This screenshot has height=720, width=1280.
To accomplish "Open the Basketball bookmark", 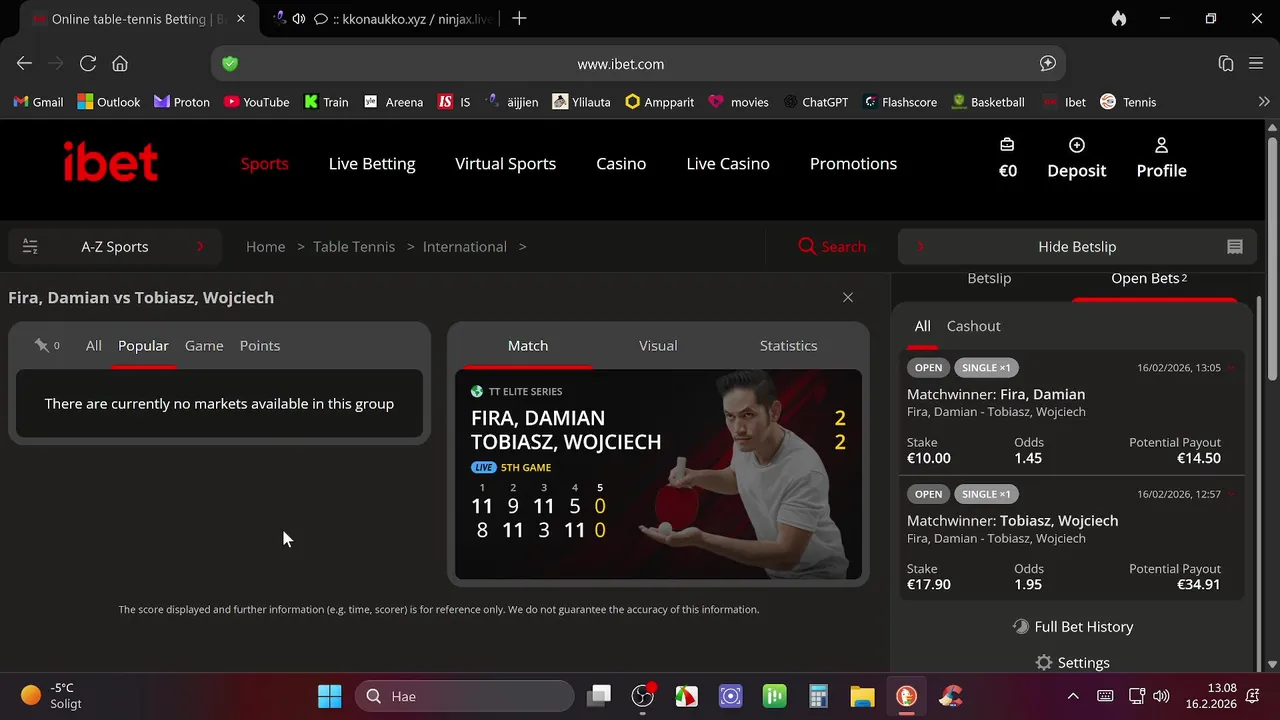I will point(988,101).
